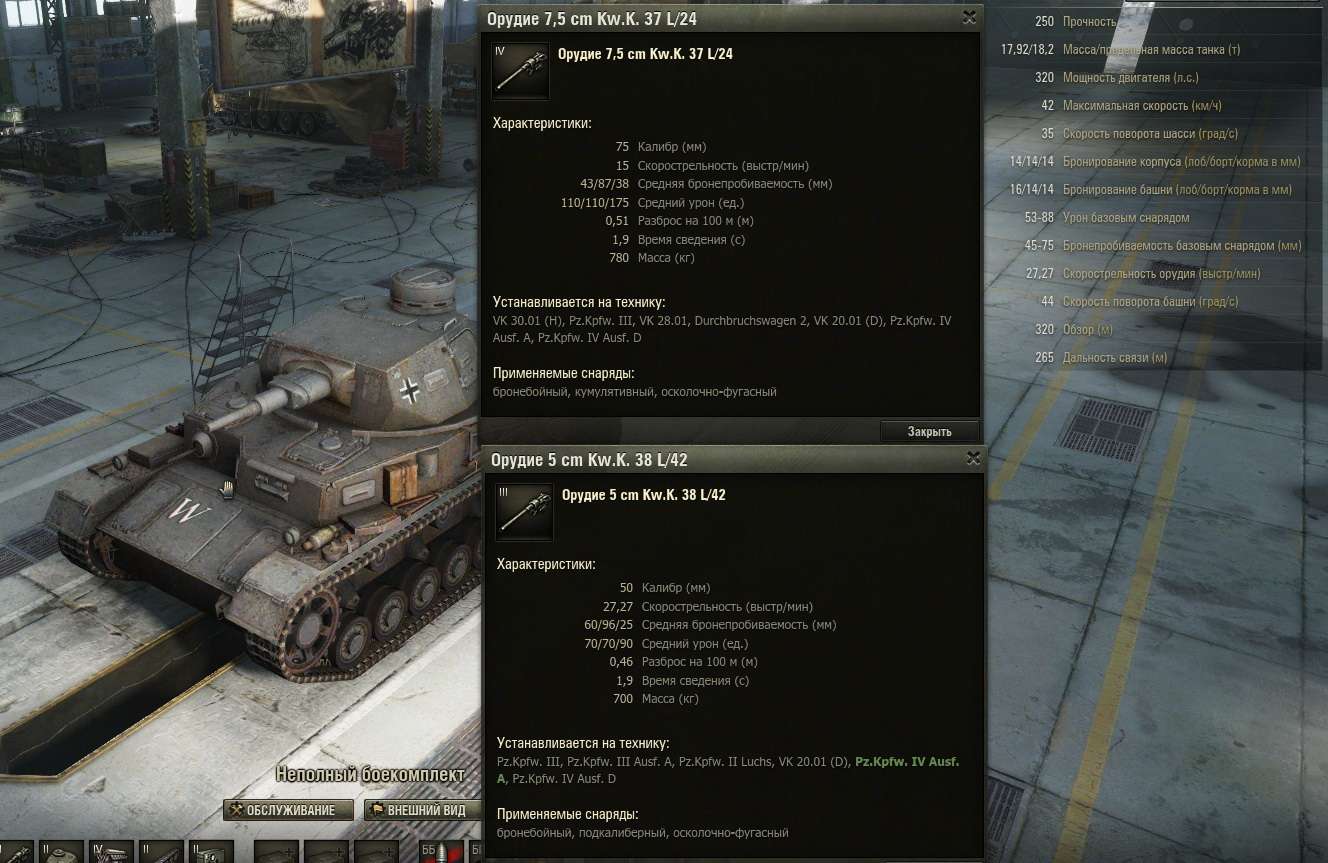Close the 5 cm Kw.K. 38 L/42 window

point(973,459)
